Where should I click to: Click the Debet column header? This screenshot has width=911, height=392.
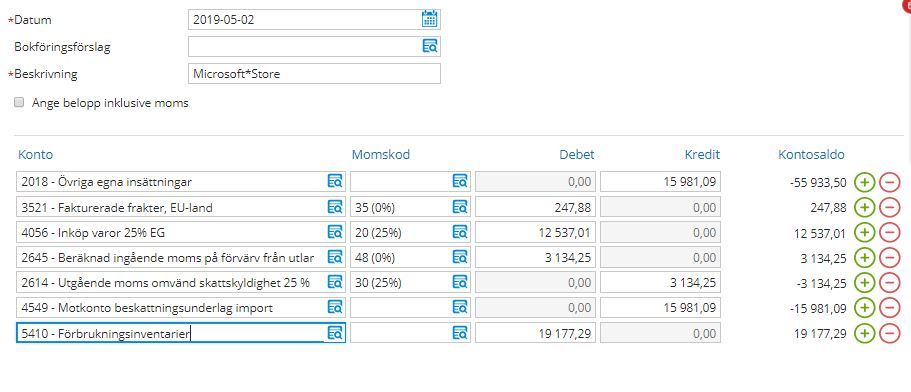pyautogui.click(x=577, y=154)
